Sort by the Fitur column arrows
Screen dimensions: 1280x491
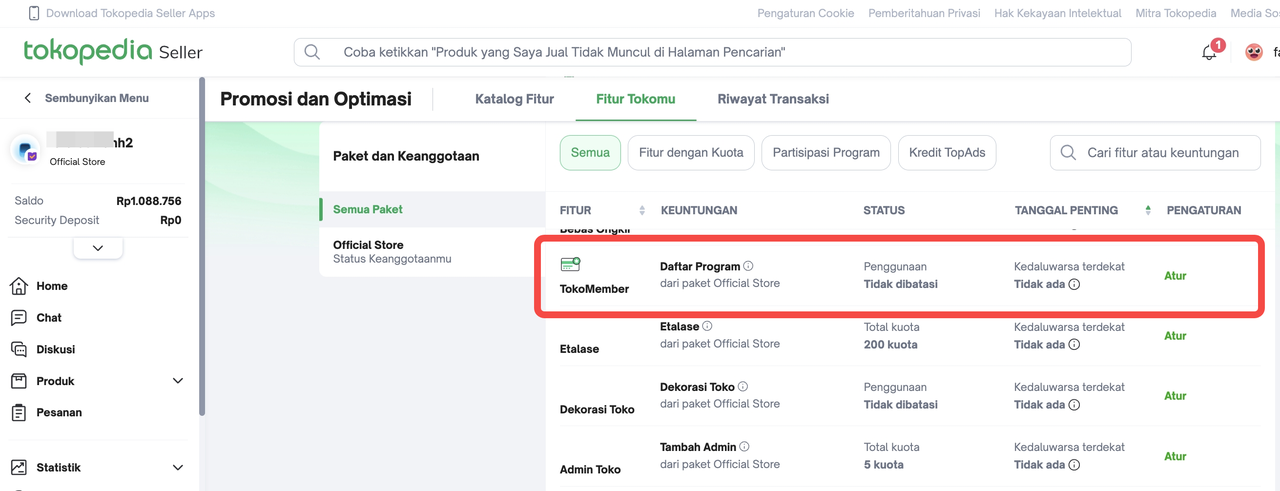point(642,210)
